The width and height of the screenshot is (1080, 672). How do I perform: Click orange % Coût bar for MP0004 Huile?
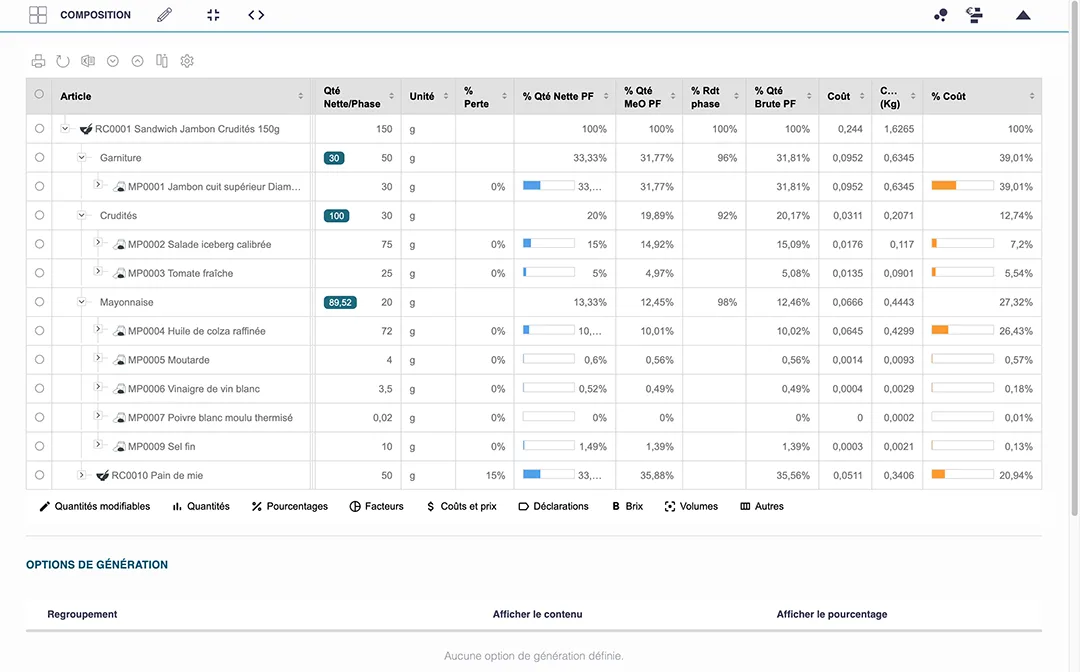[962, 330]
